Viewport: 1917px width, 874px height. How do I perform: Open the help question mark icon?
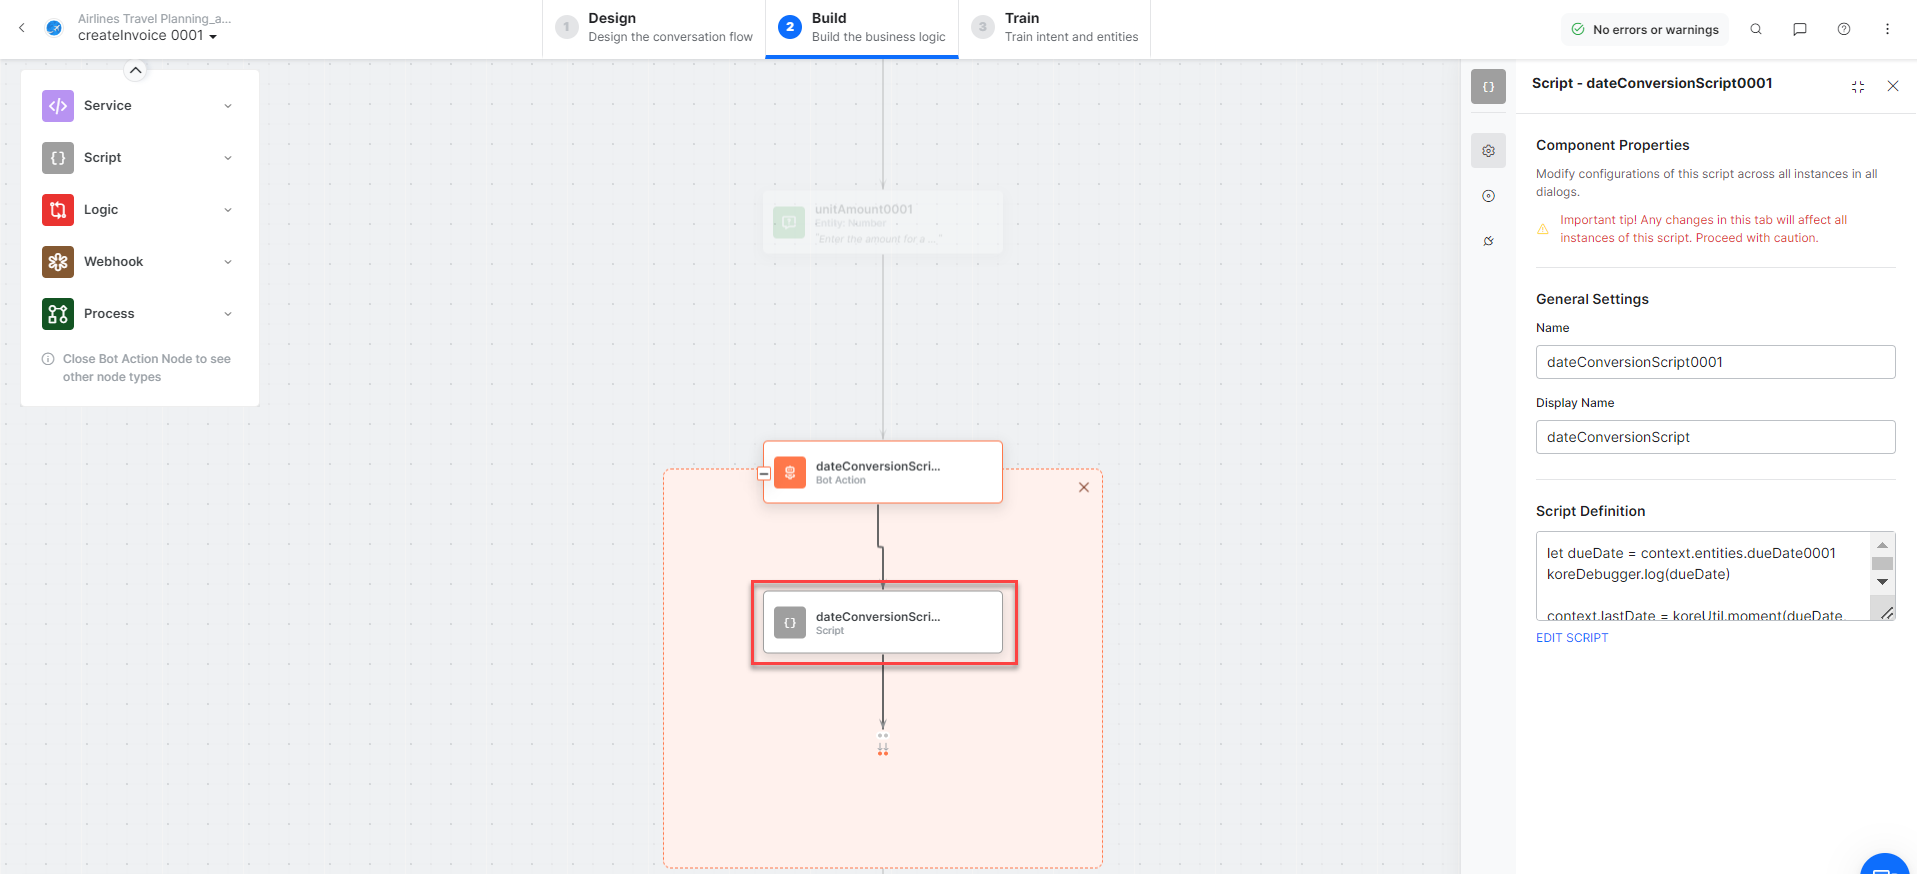1843,29
